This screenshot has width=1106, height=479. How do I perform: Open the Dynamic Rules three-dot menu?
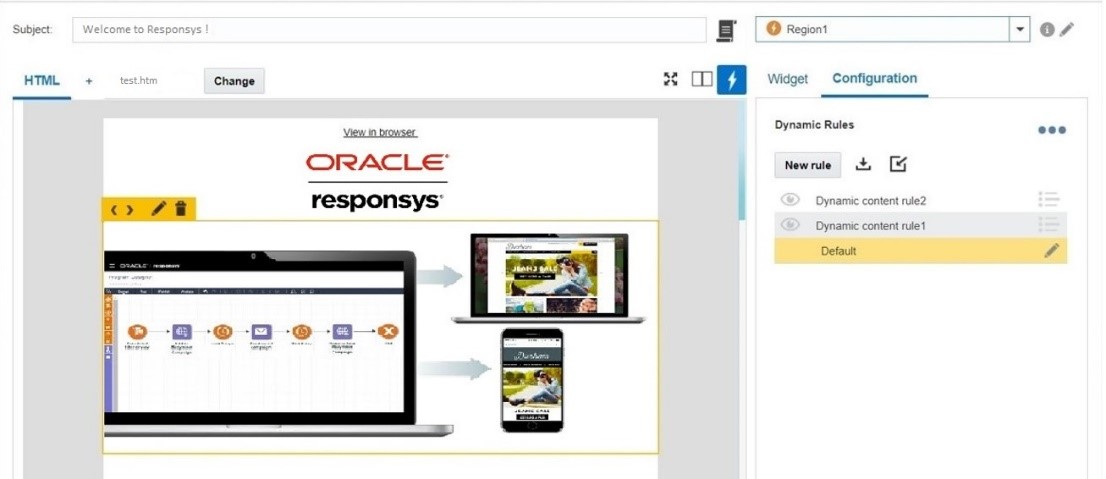pos(1052,130)
